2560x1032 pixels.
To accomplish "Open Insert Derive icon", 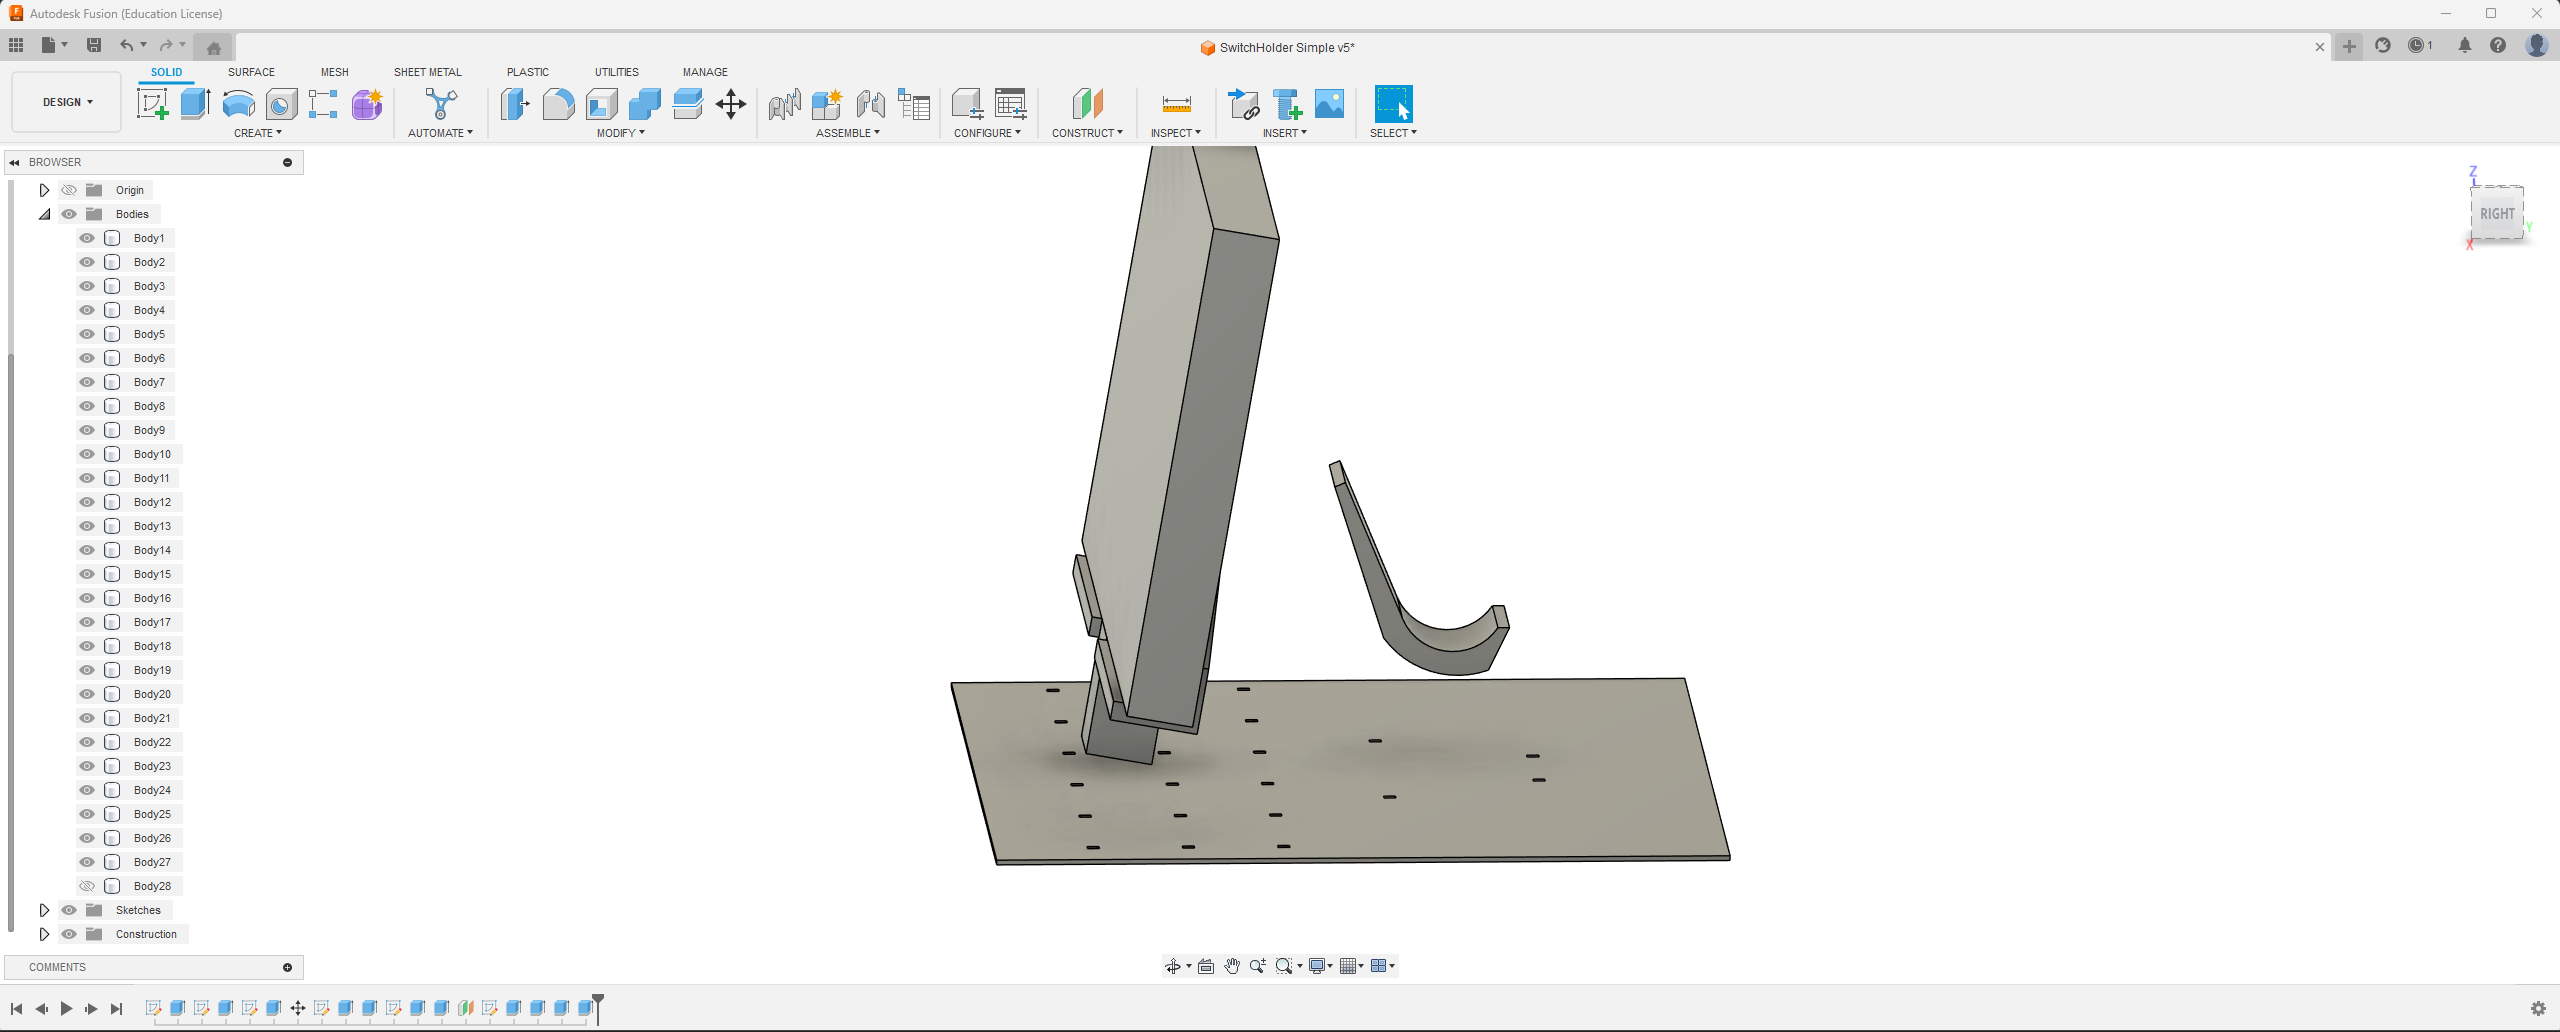I will (1244, 104).
